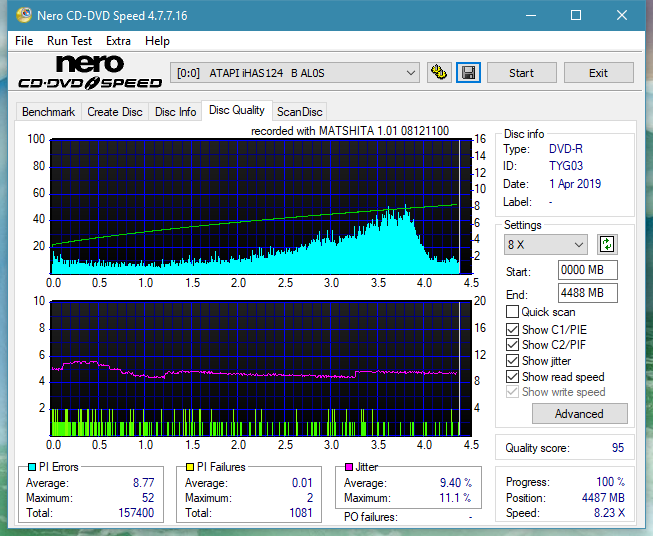The height and width of the screenshot is (536, 653).
Task: Uncheck Show C1/PIE
Action: pos(512,329)
